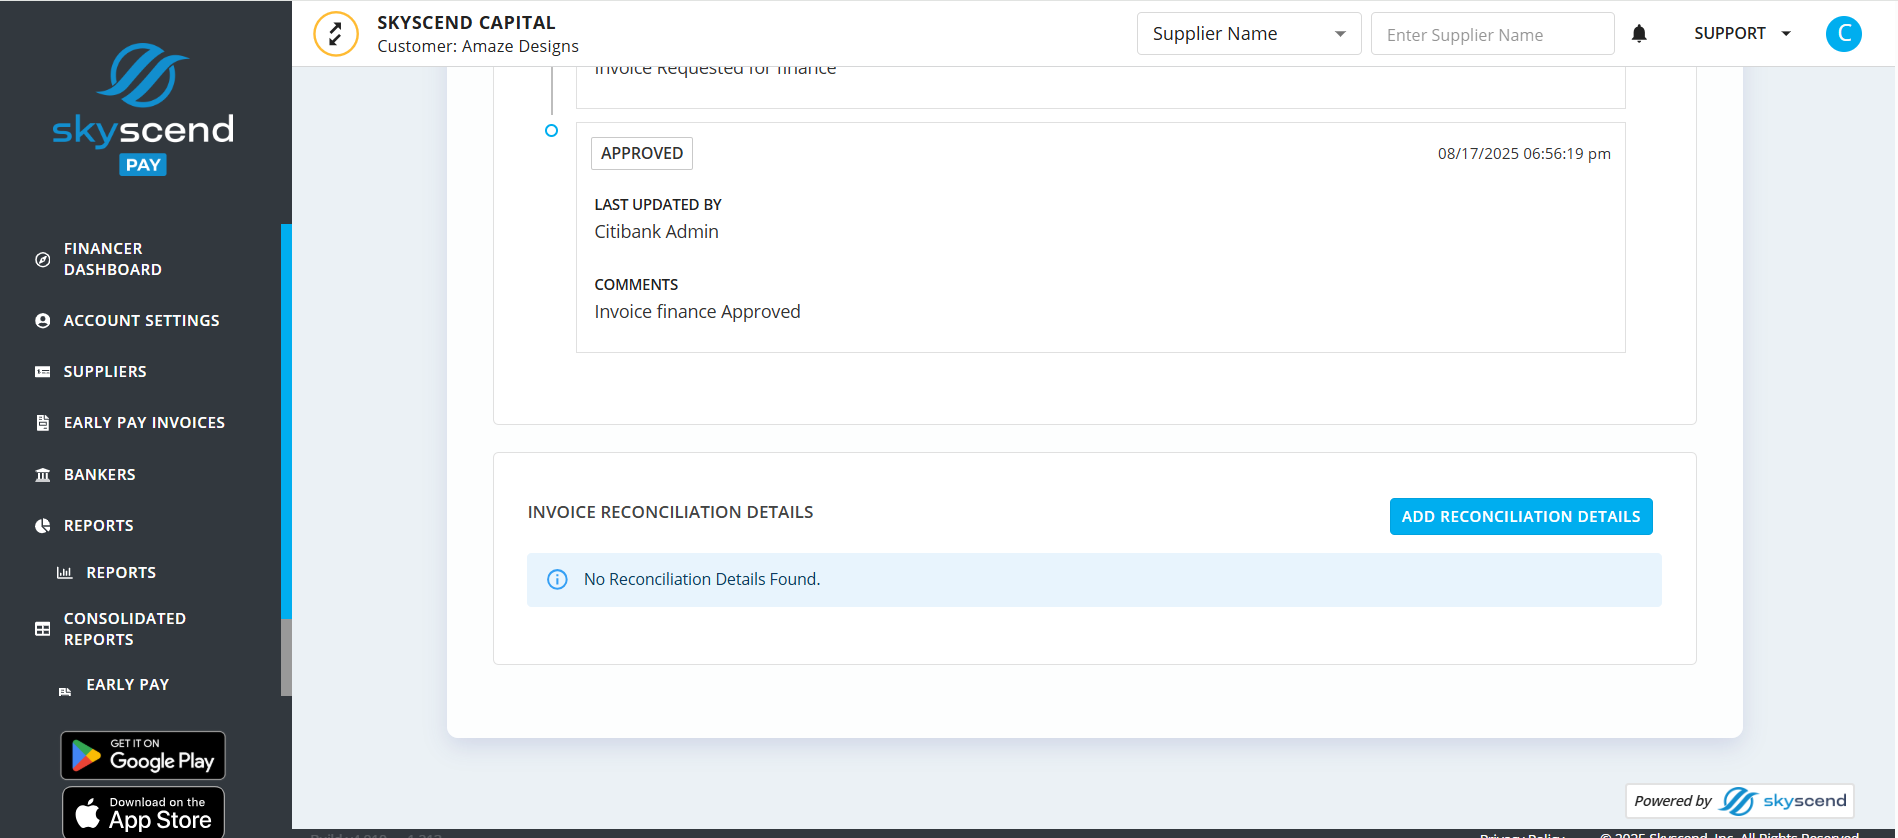The width and height of the screenshot is (1898, 838).
Task: Open the Supplier Name dropdown
Action: coord(1249,34)
